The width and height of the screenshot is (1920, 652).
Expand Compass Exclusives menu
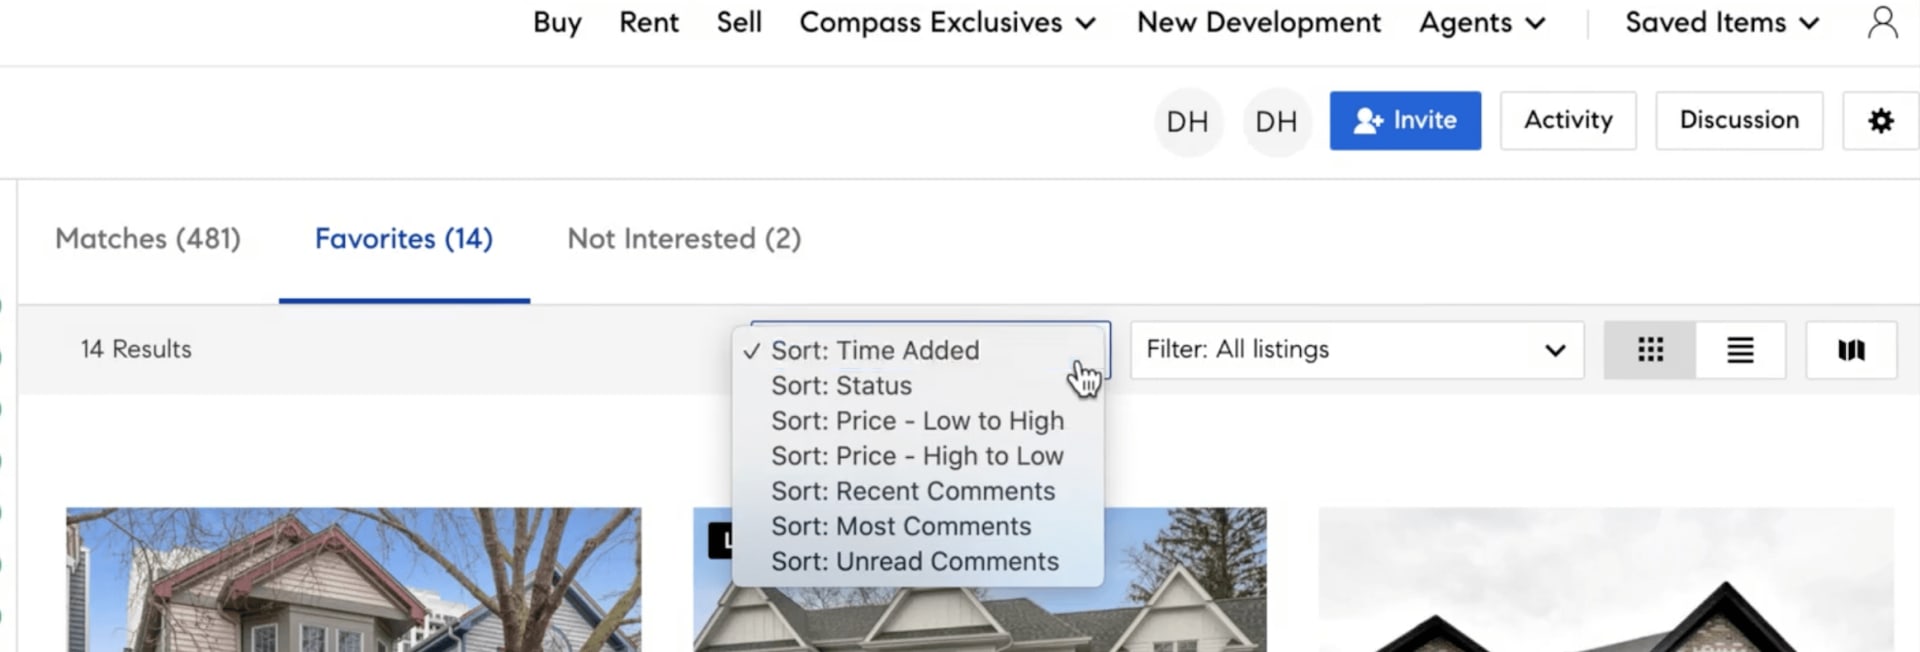pos(947,22)
